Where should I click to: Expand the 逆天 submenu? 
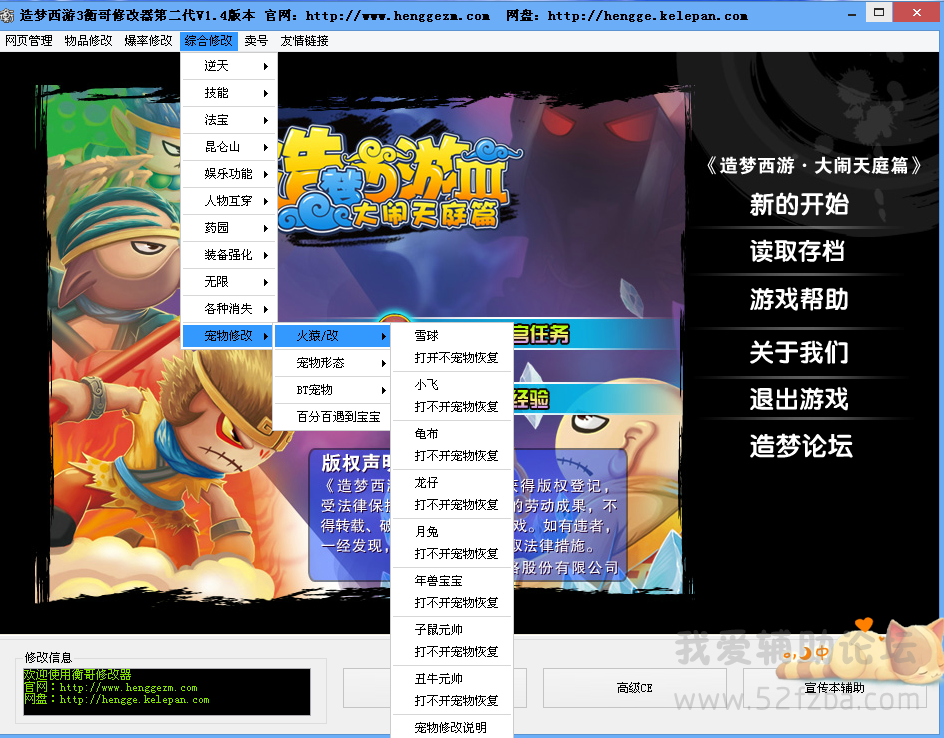point(229,66)
